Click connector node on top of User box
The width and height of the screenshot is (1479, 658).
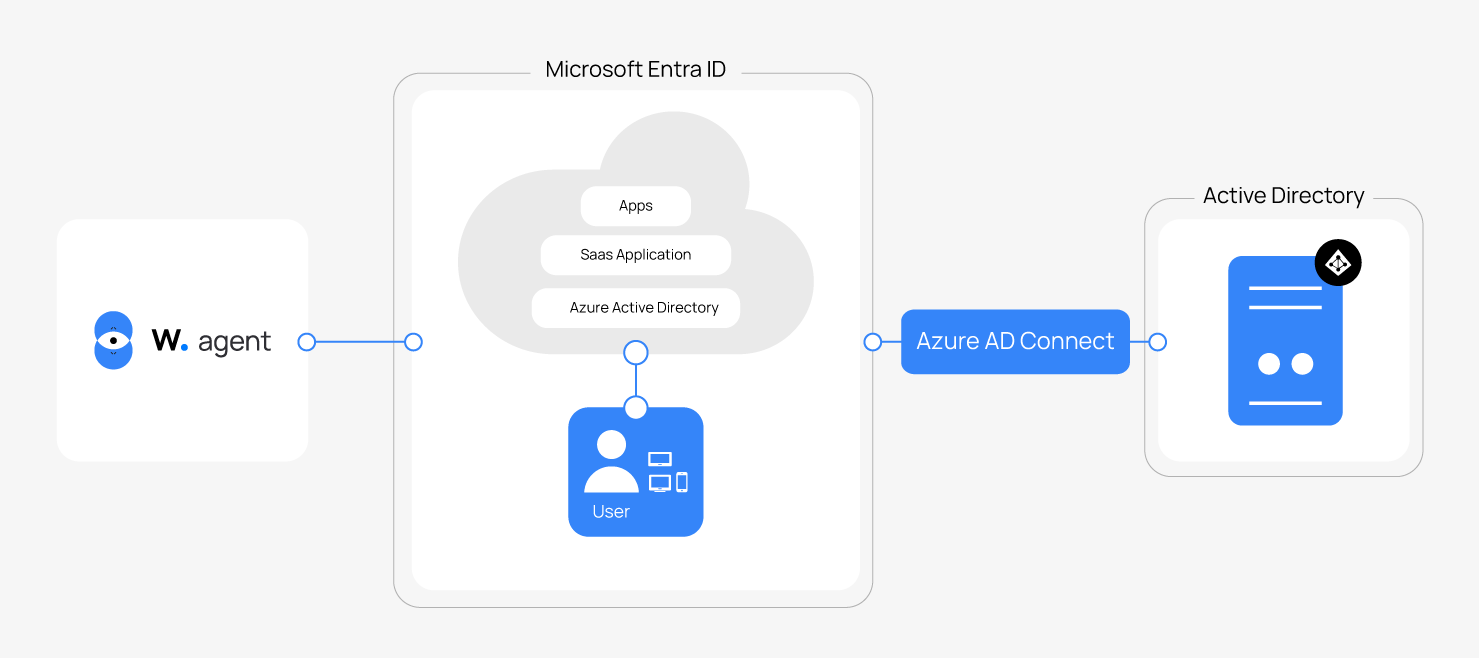(636, 407)
